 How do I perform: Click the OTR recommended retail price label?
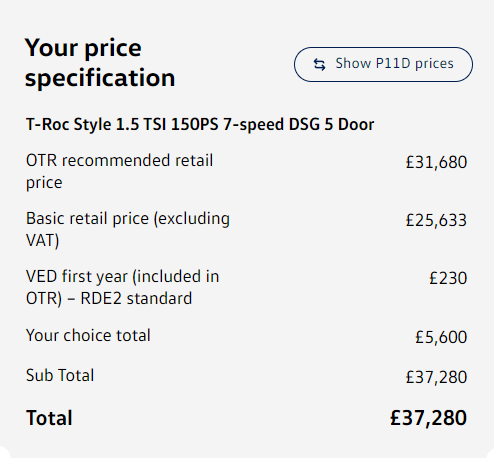119,171
